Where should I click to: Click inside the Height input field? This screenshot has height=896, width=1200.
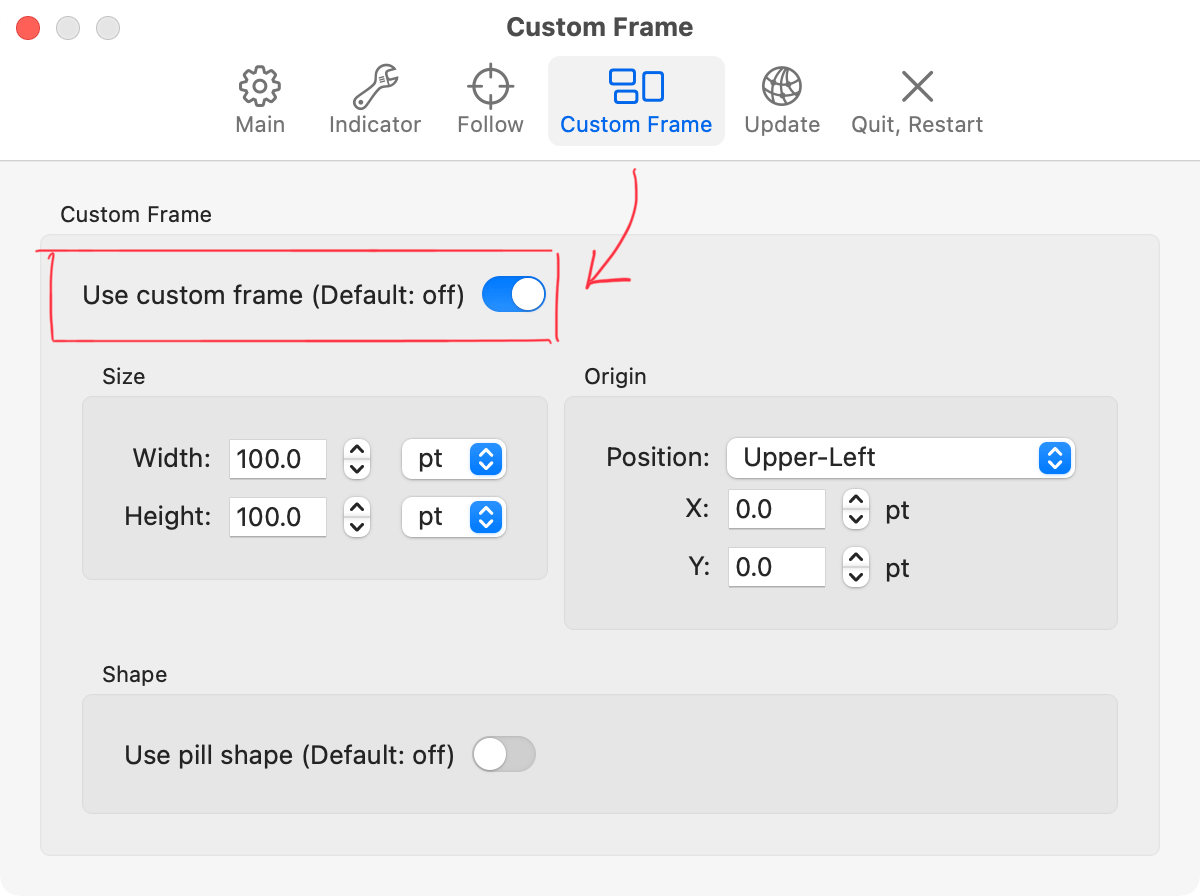277,517
